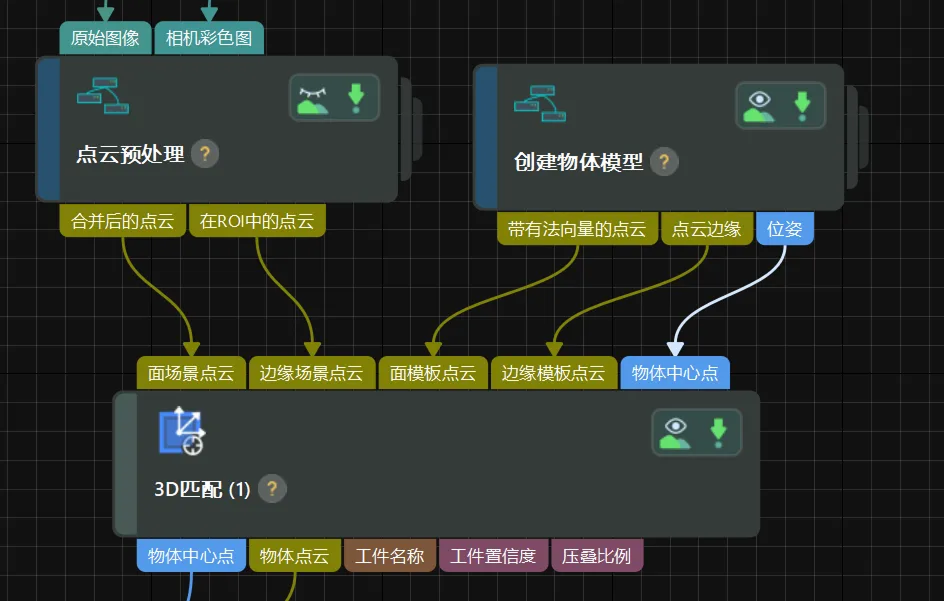Click the 工件置信度 output label
Screen dimensions: 944x601
pyautogui.click(x=495, y=555)
